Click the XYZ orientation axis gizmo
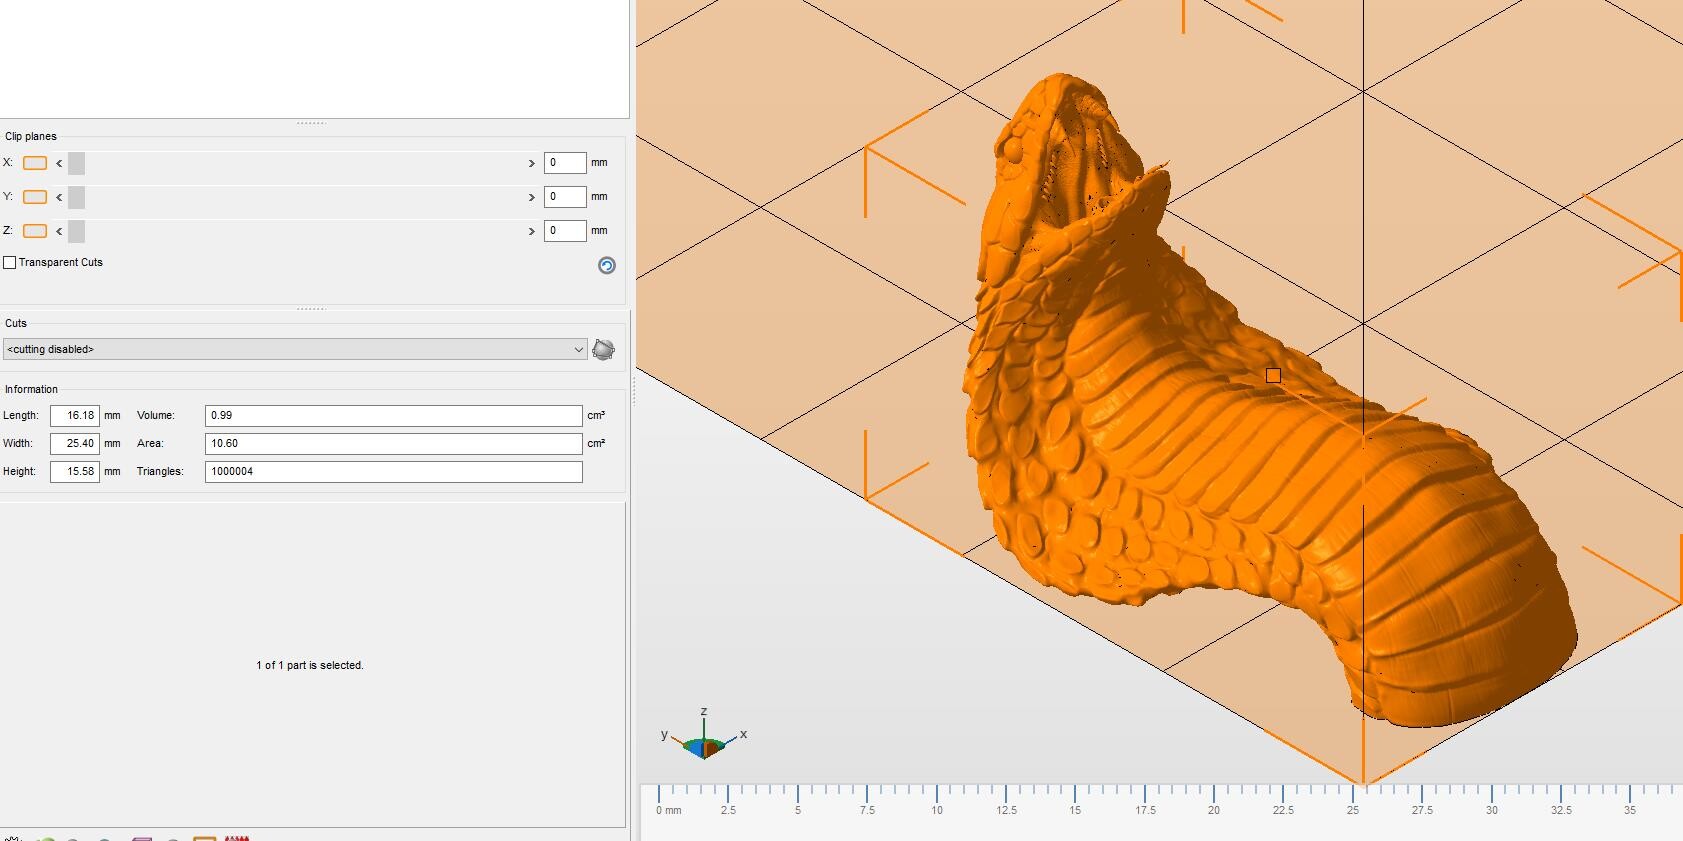Image resolution: width=1683 pixels, height=841 pixels. [x=704, y=736]
